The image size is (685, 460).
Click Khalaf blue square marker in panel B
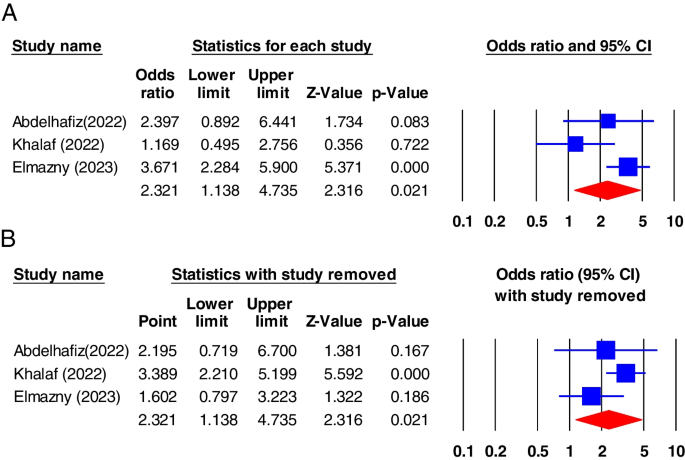coord(626,373)
